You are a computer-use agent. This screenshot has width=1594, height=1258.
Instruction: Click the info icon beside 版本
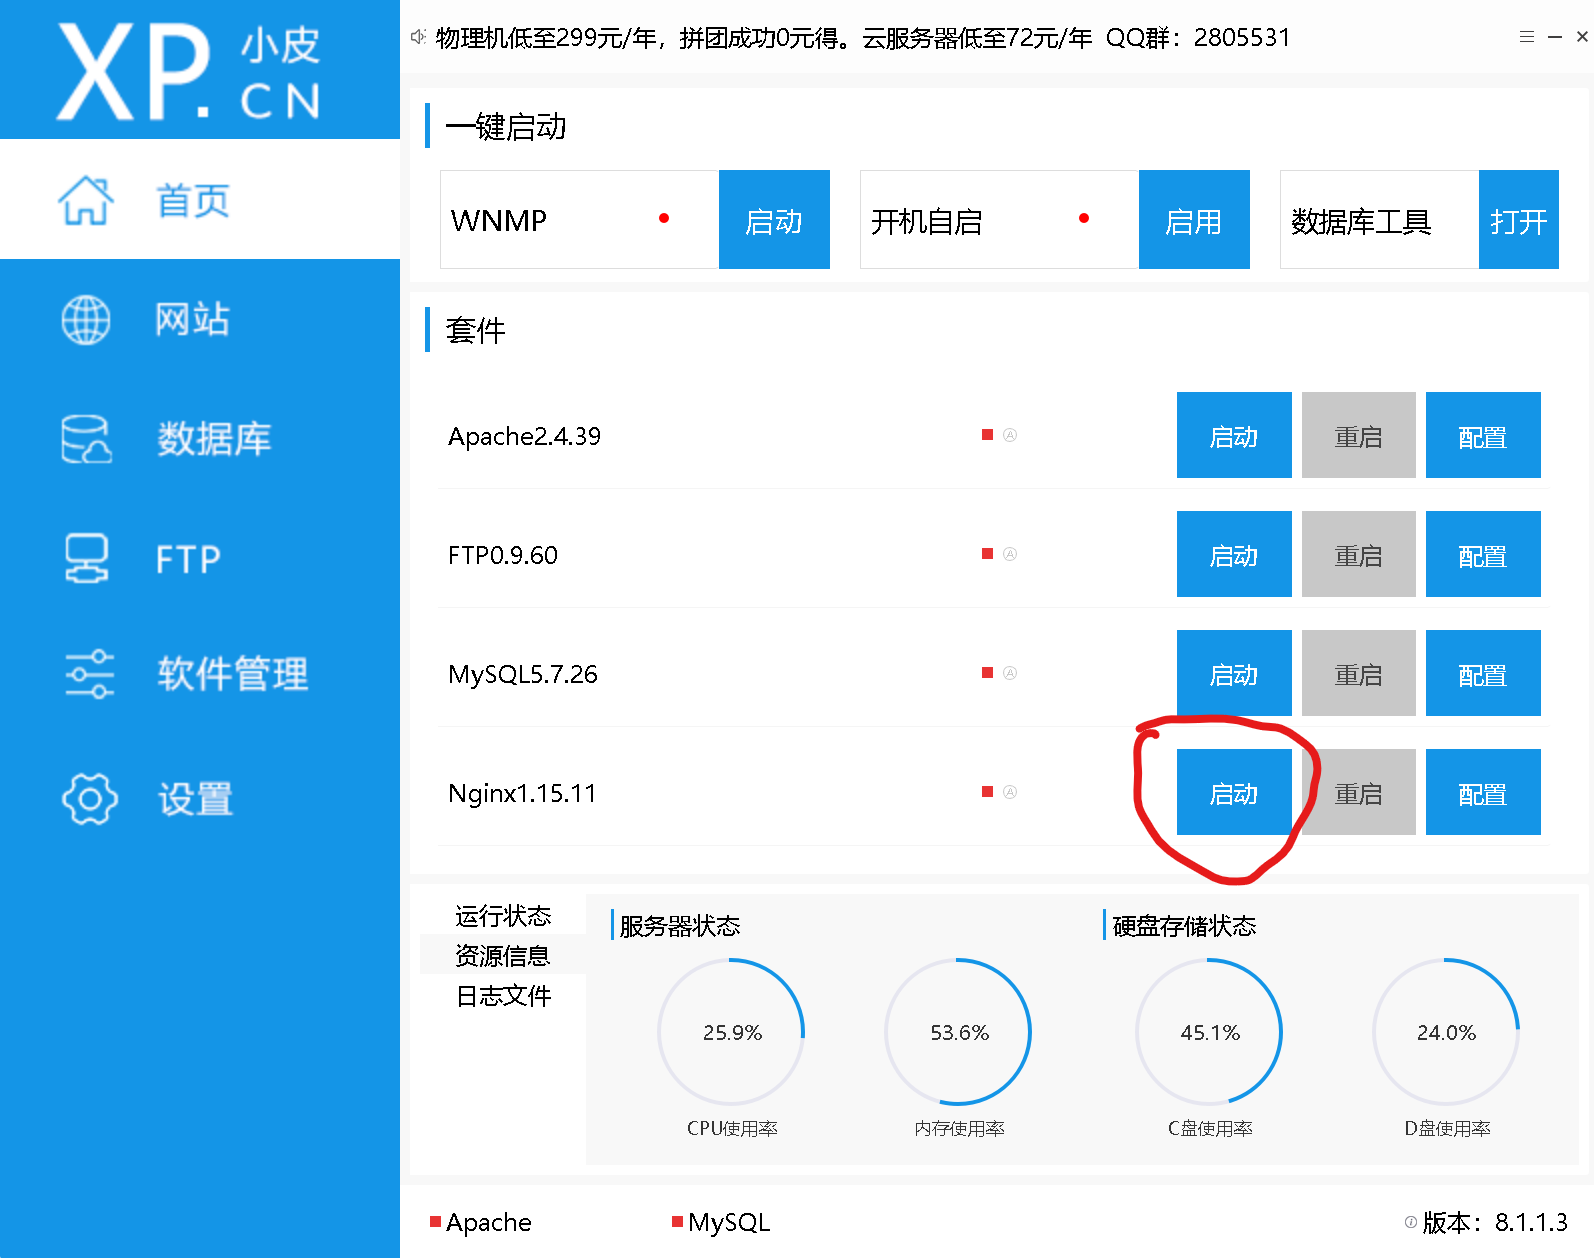[1411, 1222]
